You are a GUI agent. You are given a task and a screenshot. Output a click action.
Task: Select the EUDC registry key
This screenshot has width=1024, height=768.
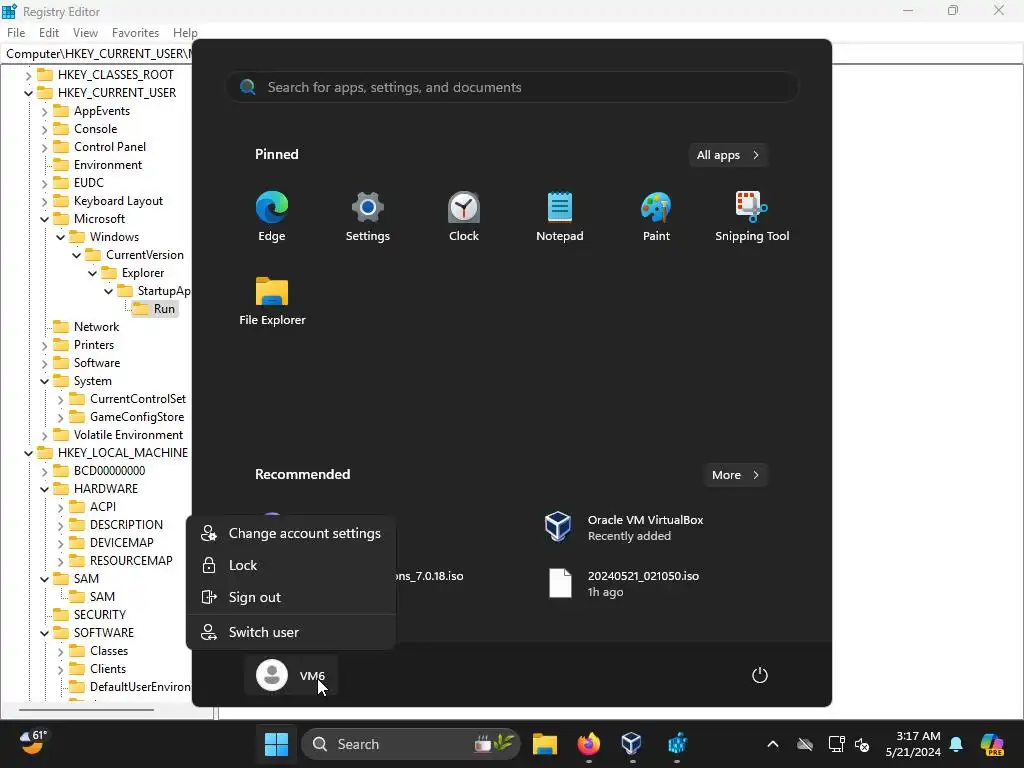point(88,183)
